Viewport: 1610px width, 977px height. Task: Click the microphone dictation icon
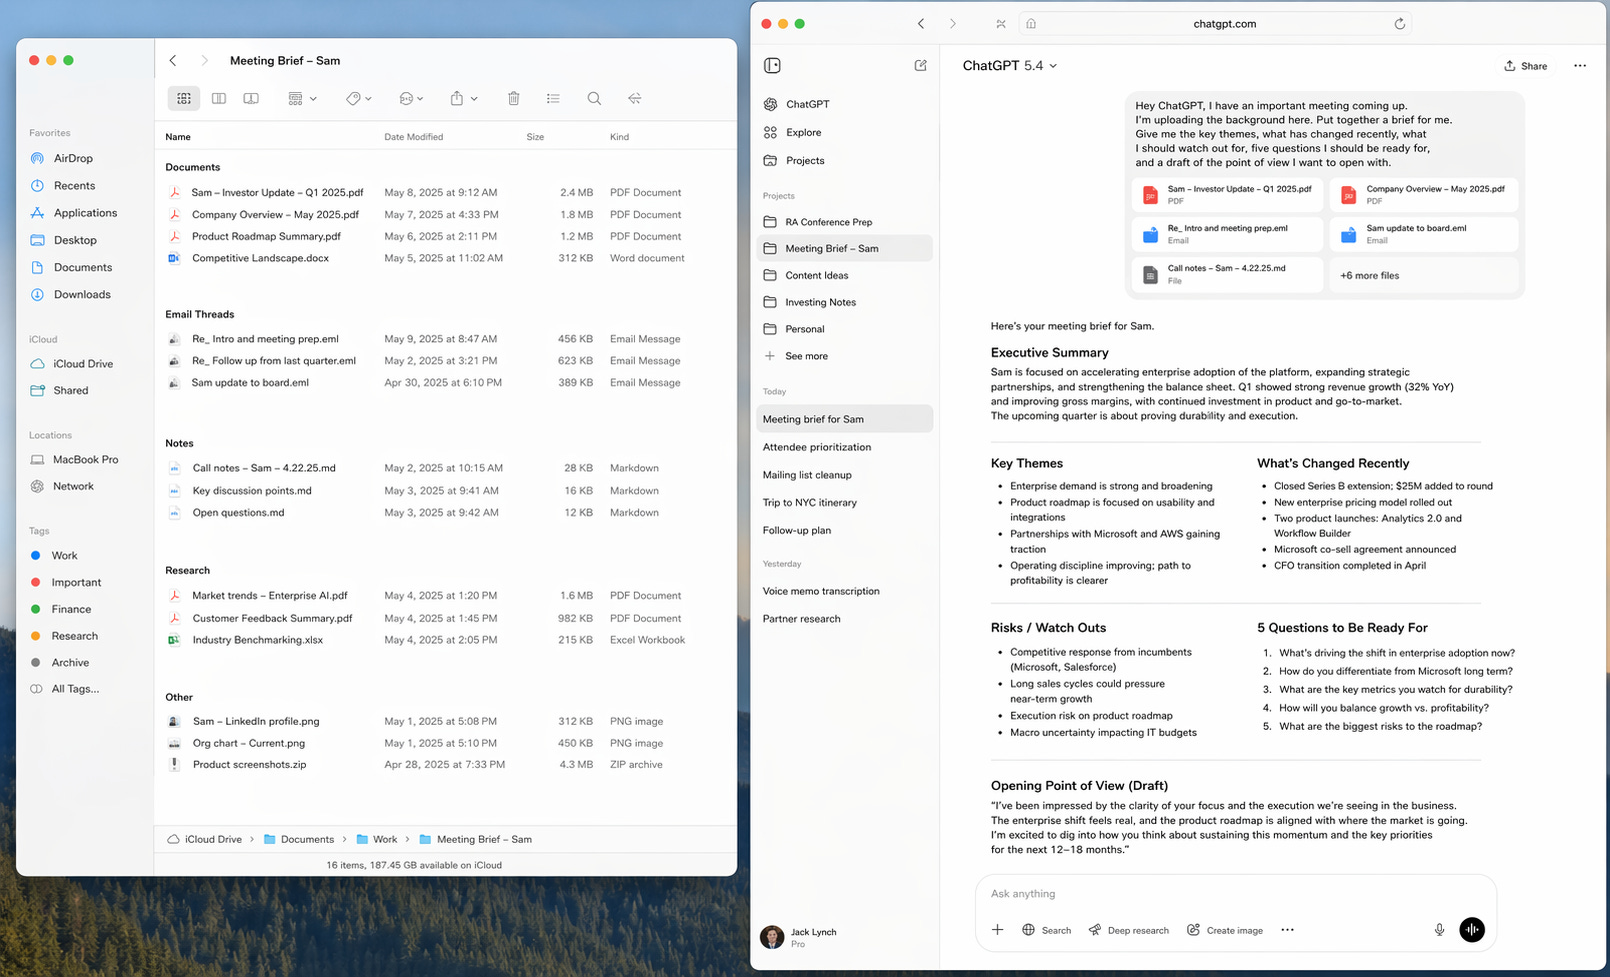[x=1439, y=930]
